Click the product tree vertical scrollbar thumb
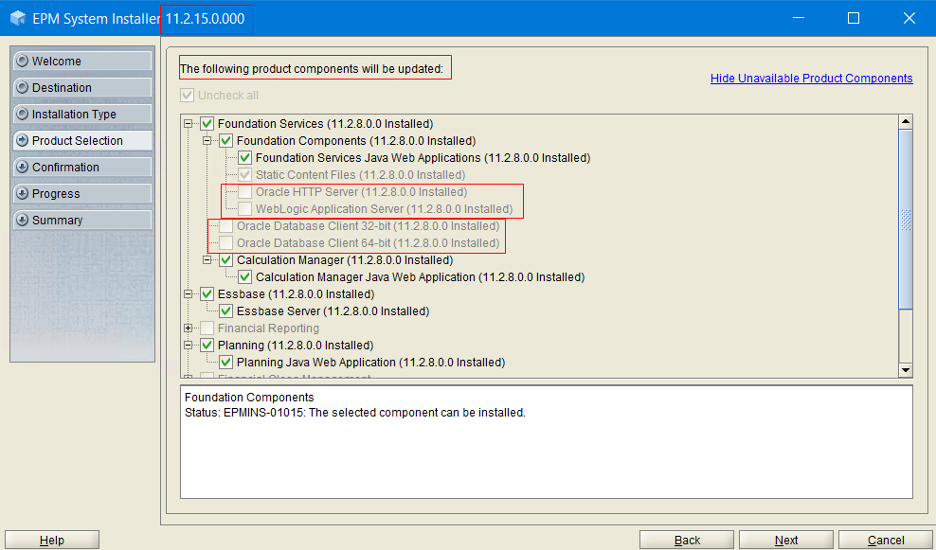This screenshot has width=936, height=550. pos(906,219)
